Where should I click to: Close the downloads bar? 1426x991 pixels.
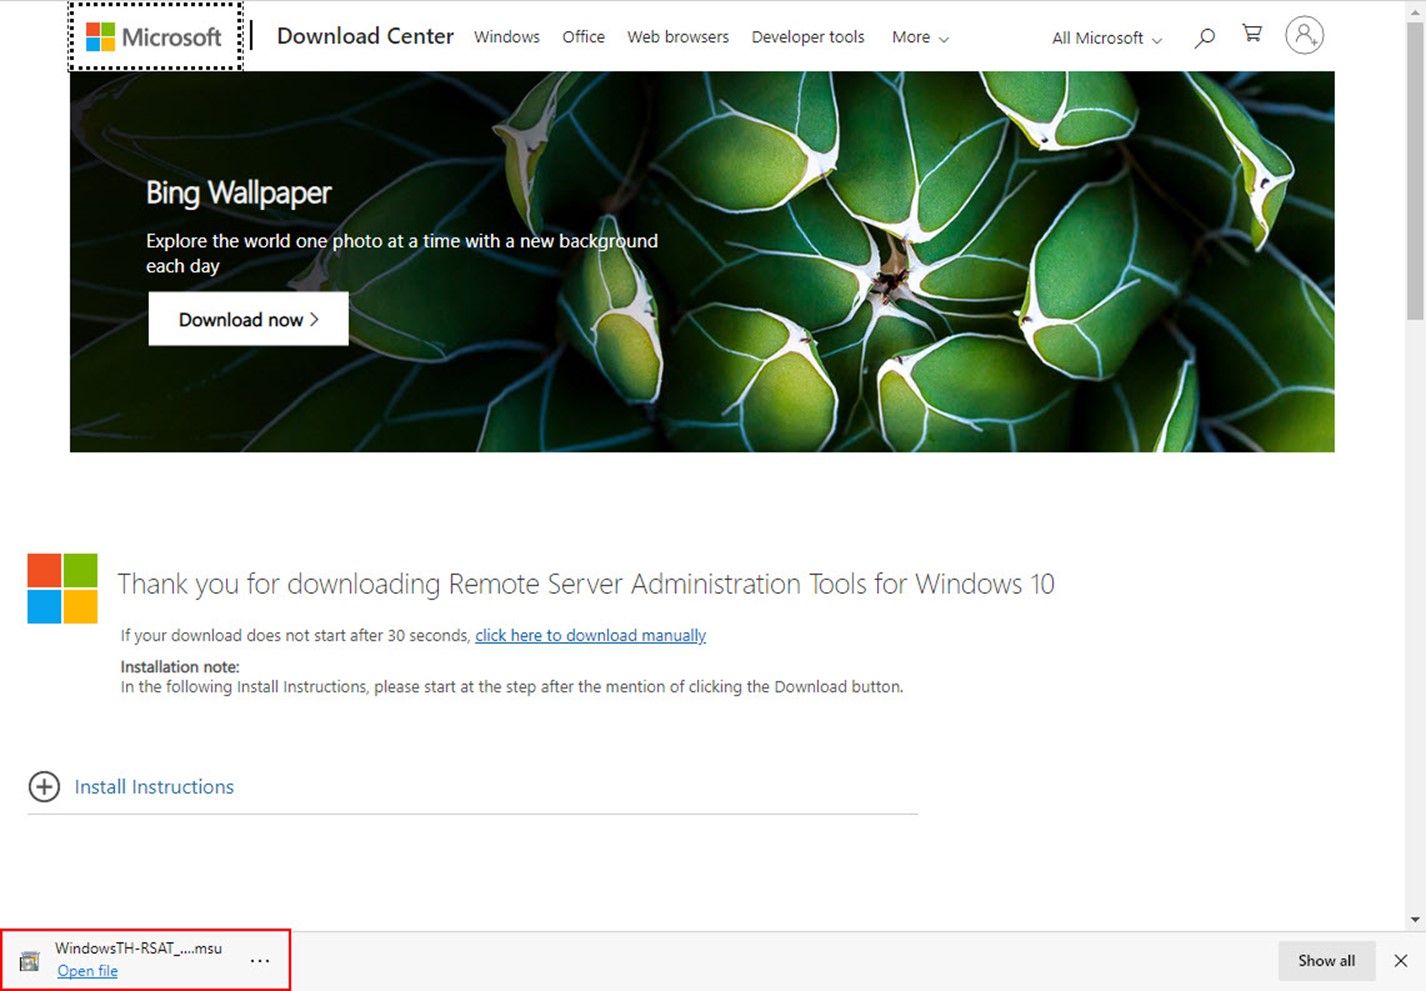click(1401, 961)
